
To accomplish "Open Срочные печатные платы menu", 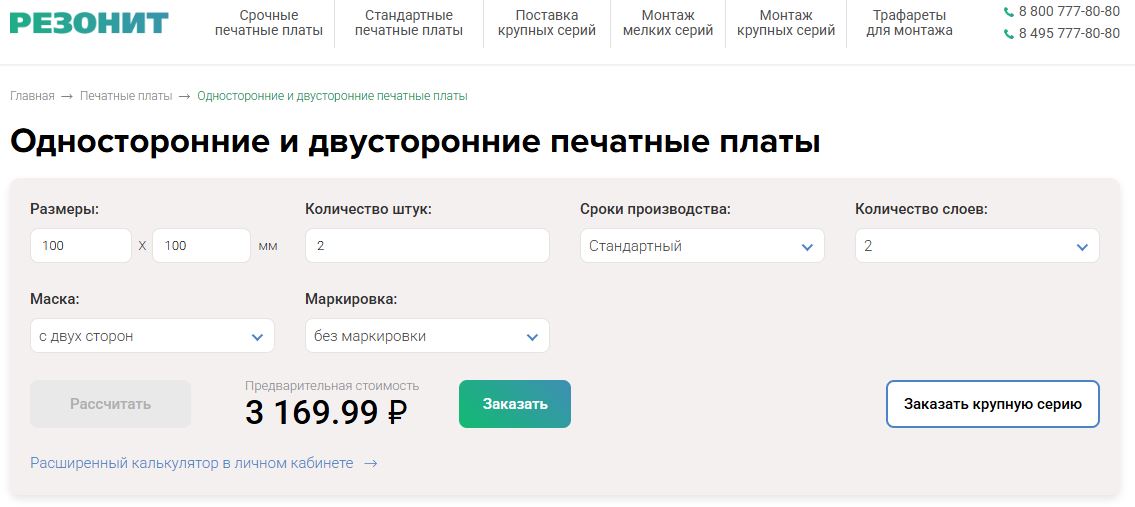I will tap(269, 22).
